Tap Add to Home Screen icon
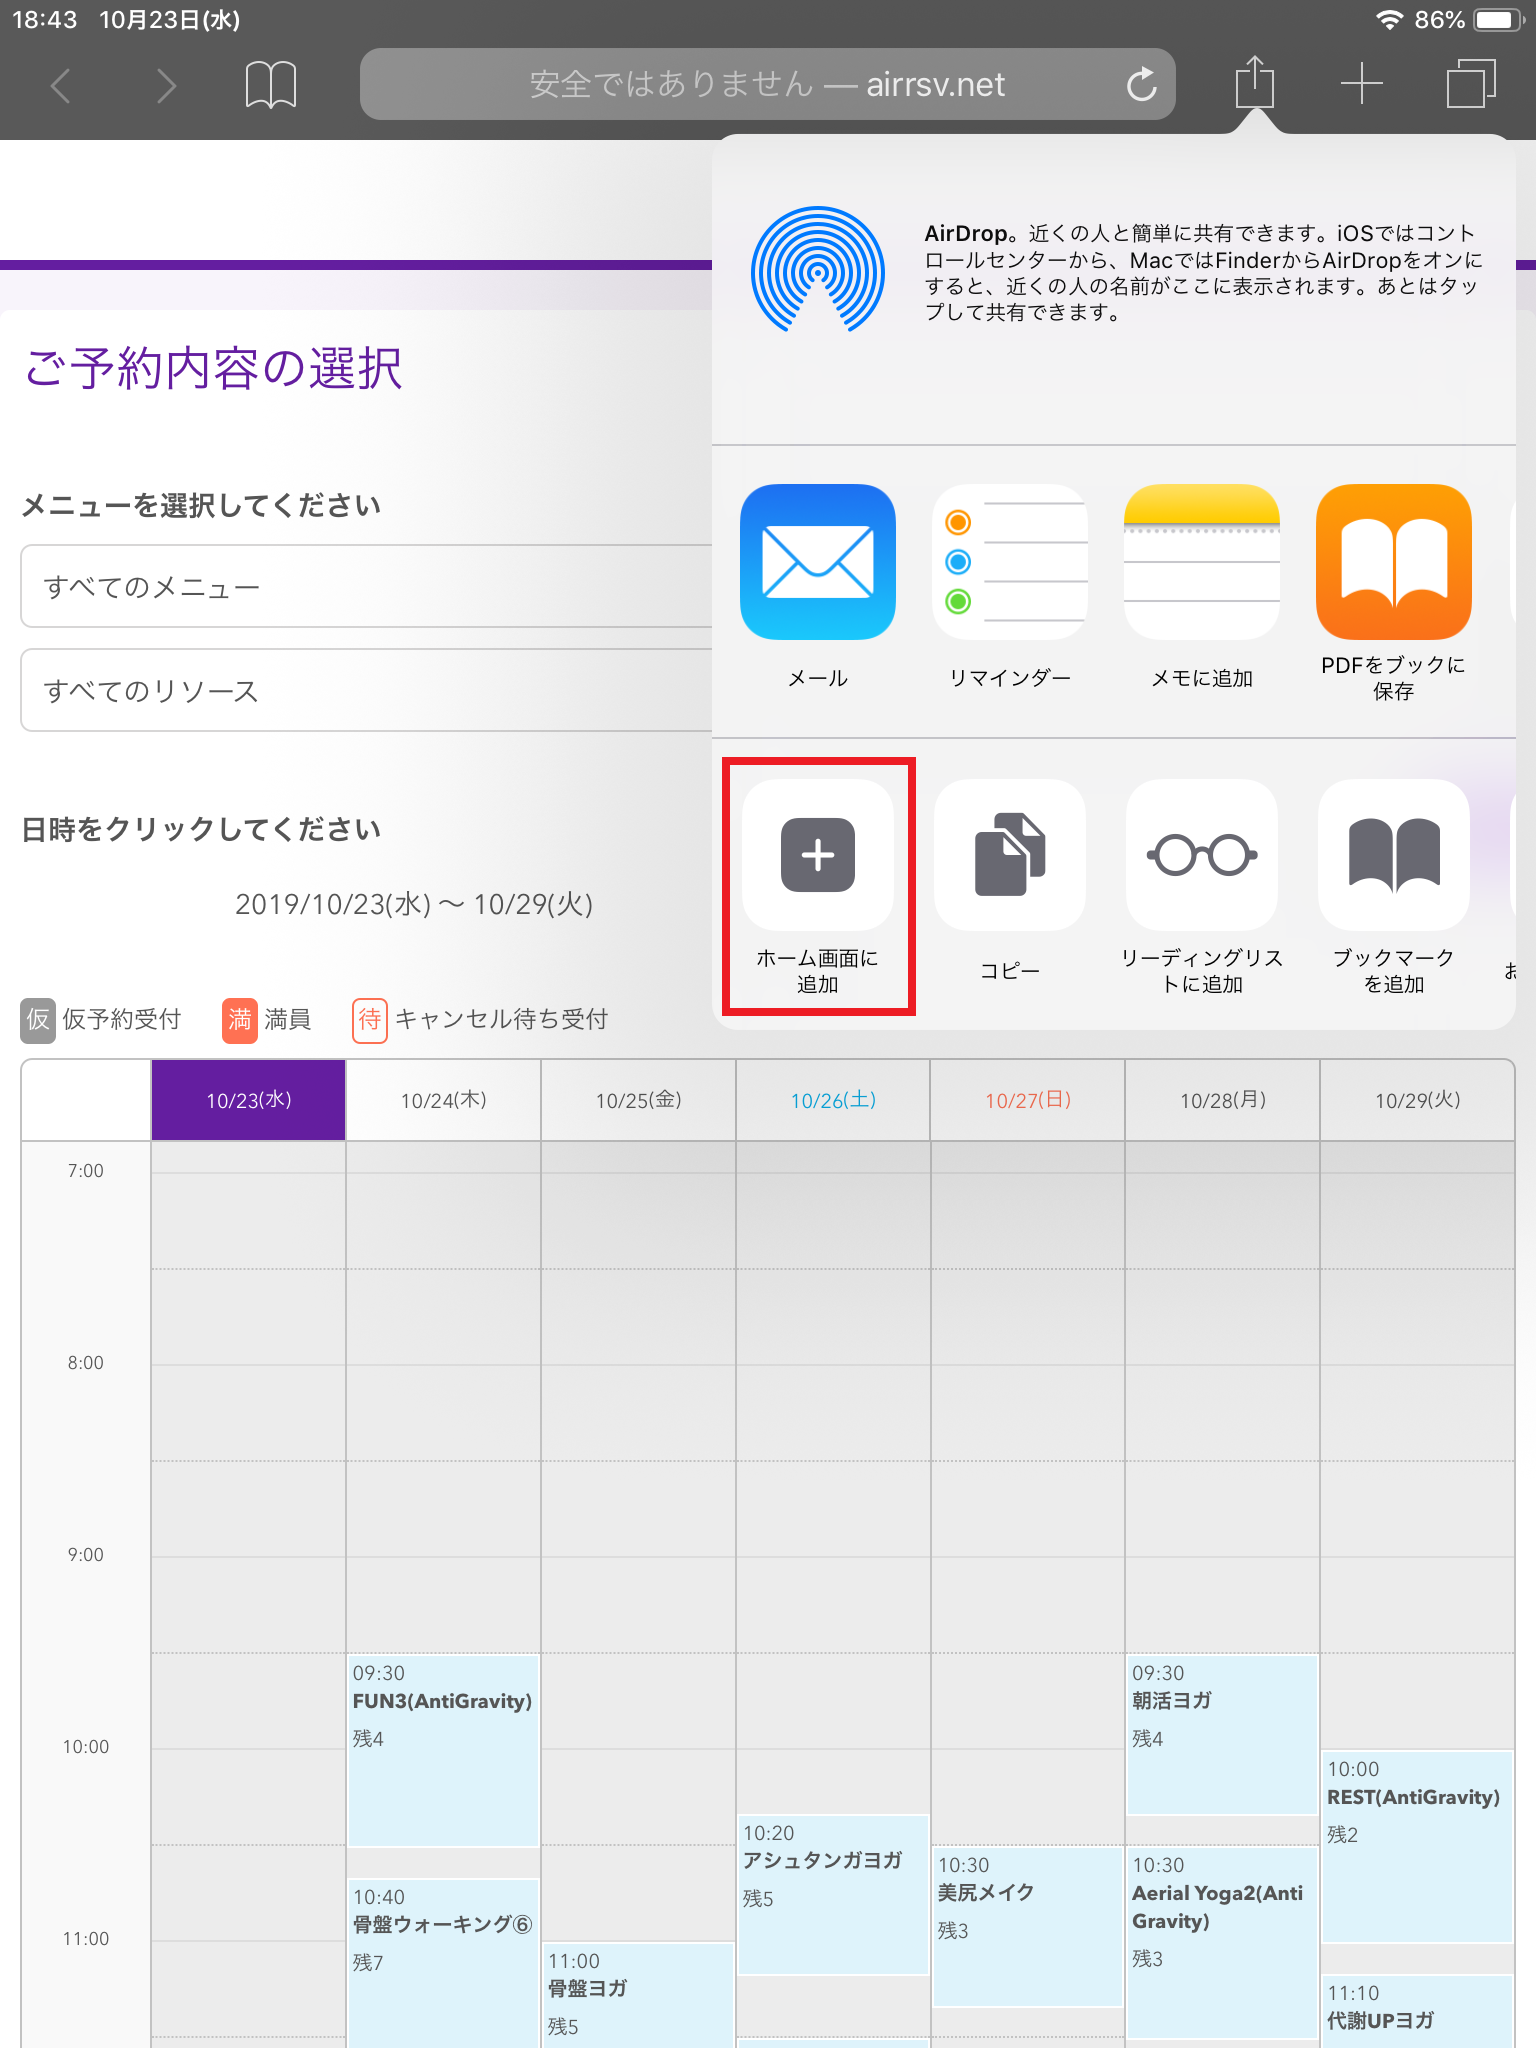The image size is (1536, 2048). 818,855
